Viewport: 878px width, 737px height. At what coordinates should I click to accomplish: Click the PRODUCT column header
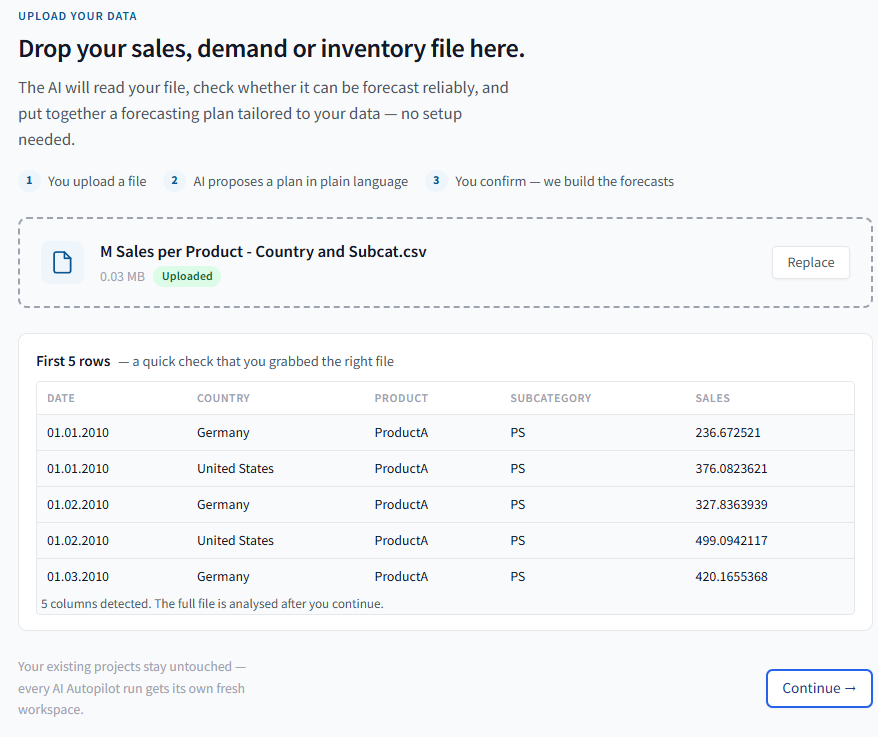tap(401, 398)
